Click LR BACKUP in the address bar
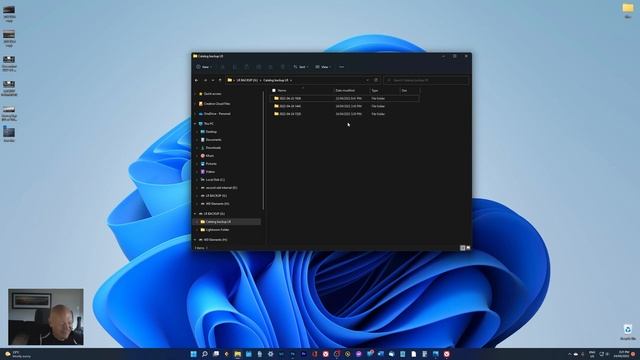640x360 pixels. click(247, 80)
